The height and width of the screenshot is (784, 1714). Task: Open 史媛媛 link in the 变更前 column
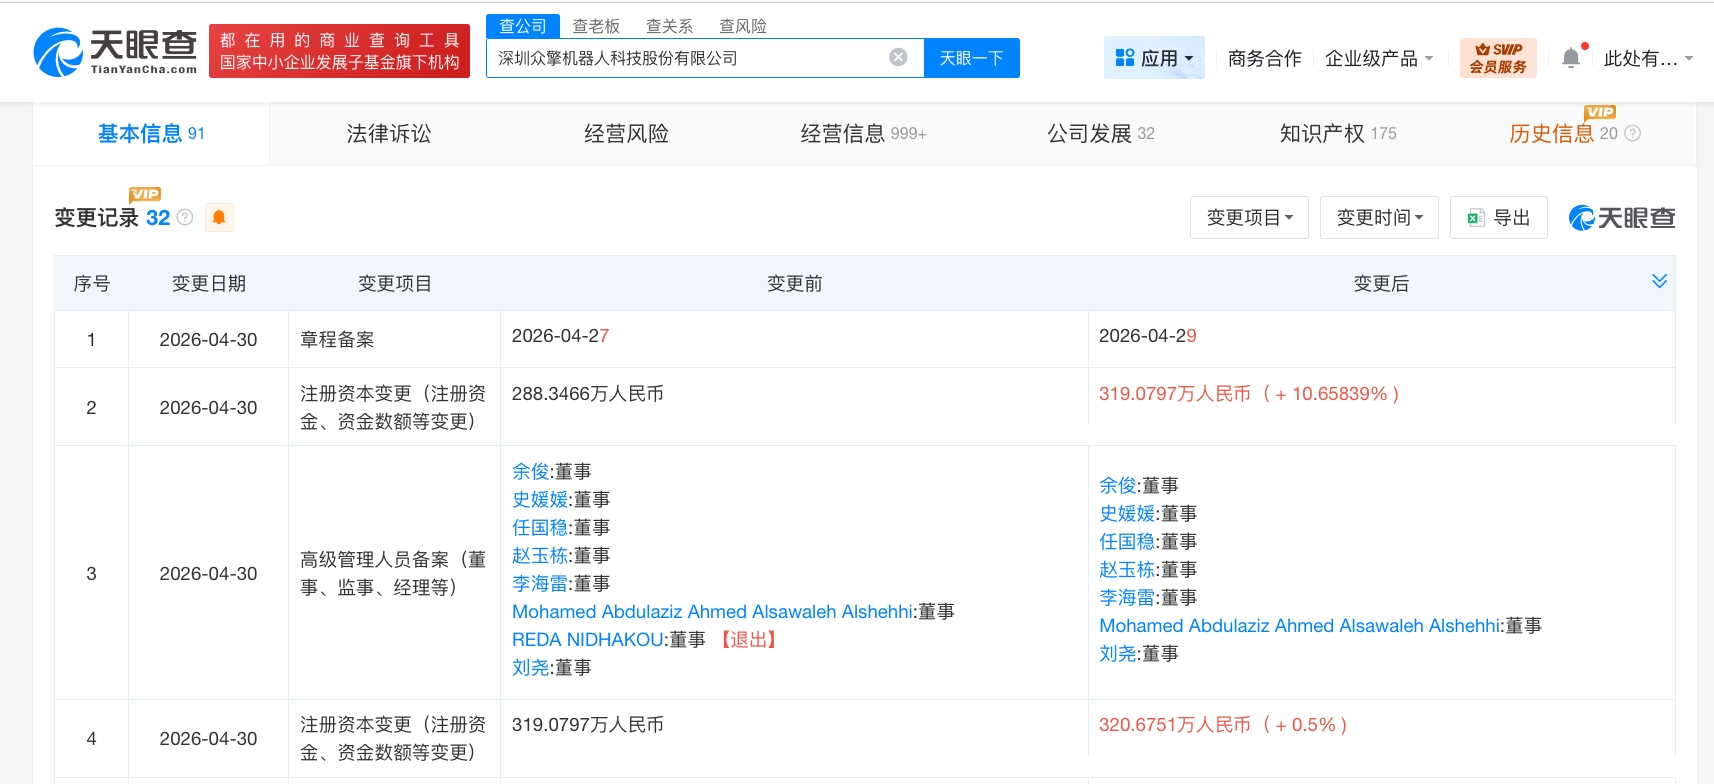[x=540, y=499]
